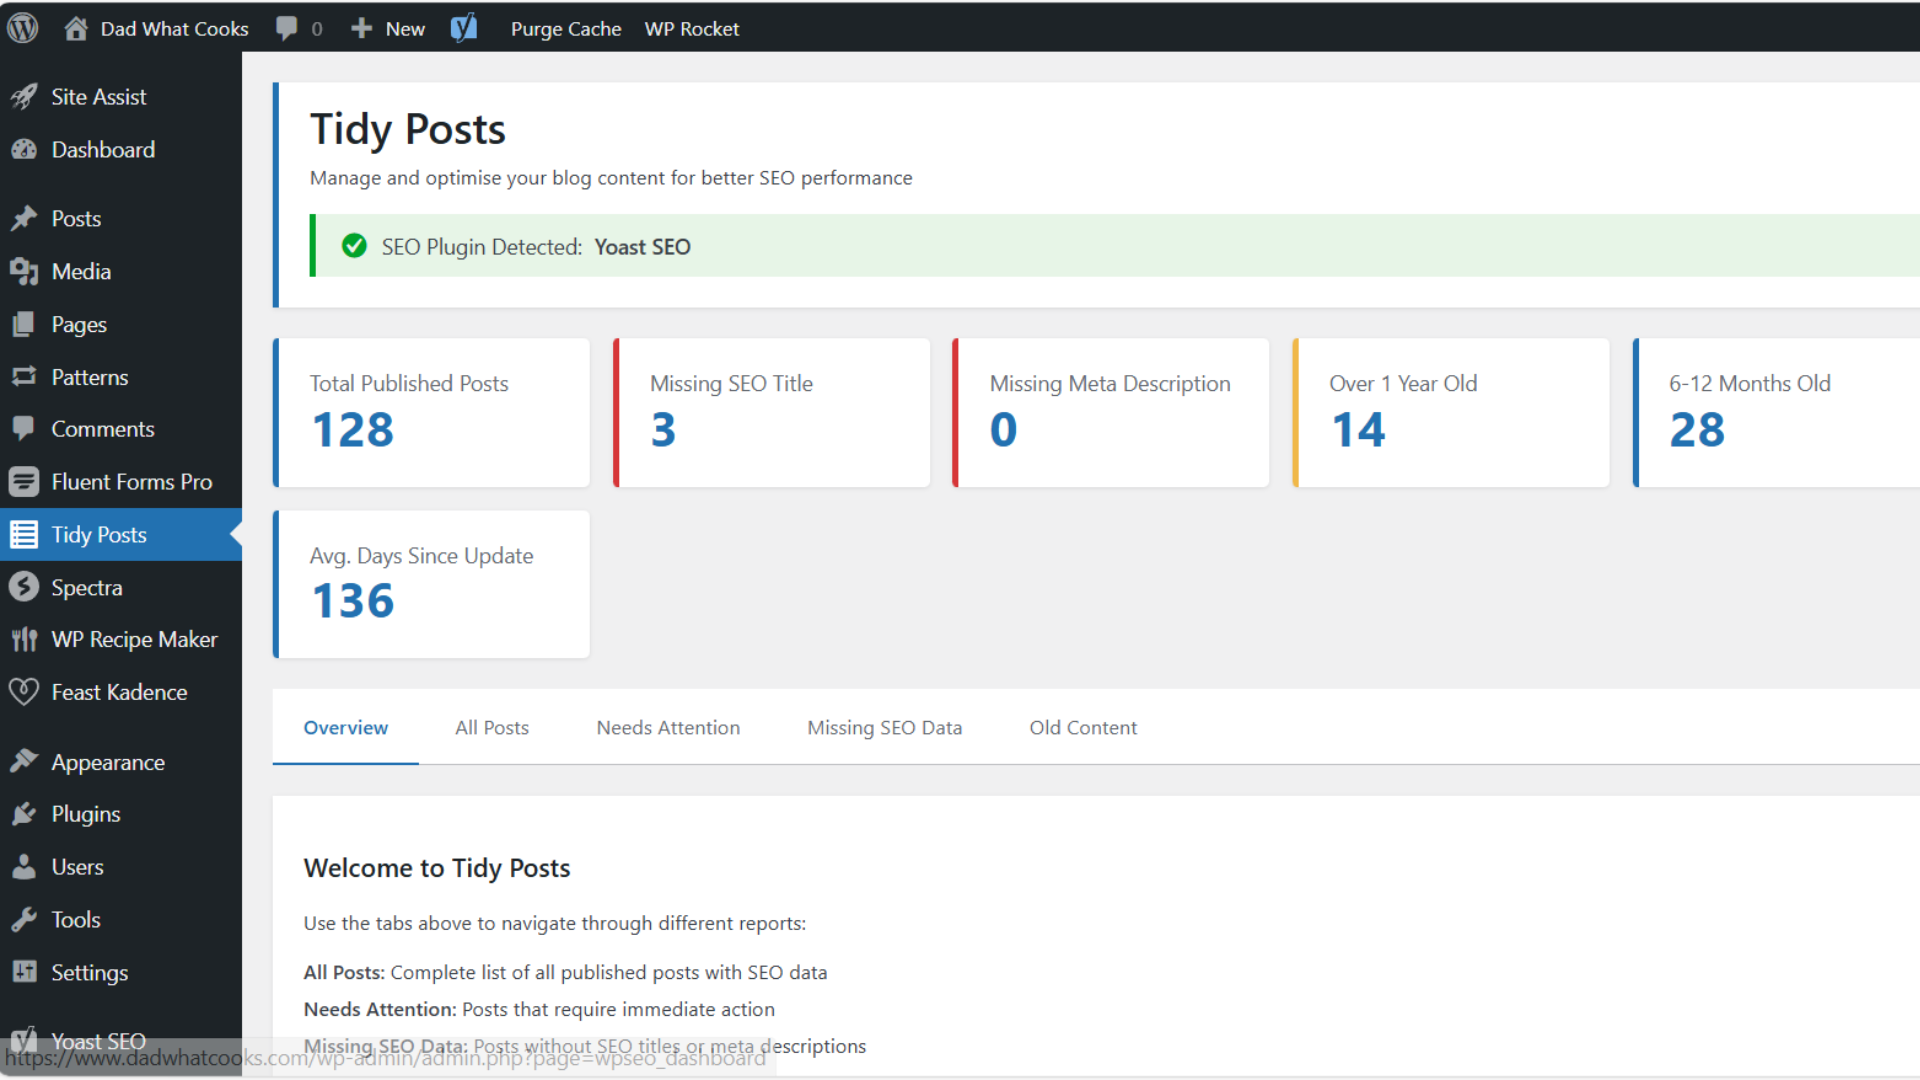The image size is (1920, 1080).
Task: Expand the WP Rocket admin bar menu
Action: coord(691,28)
